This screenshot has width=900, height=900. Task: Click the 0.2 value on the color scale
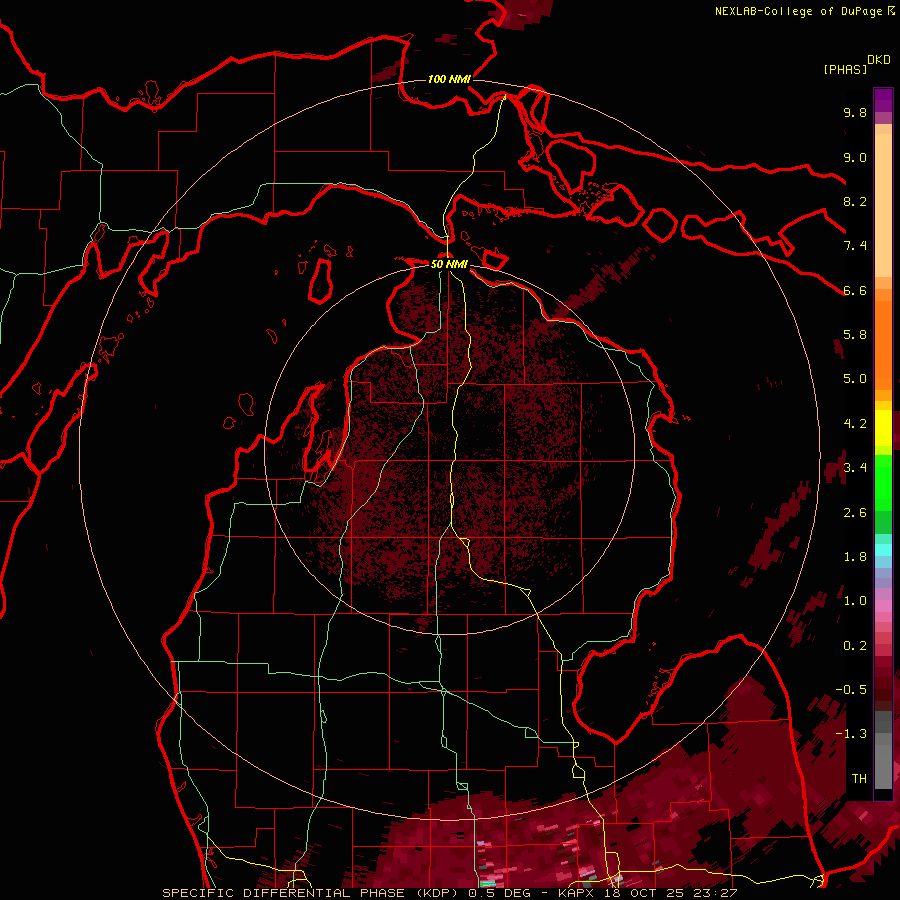pos(855,646)
